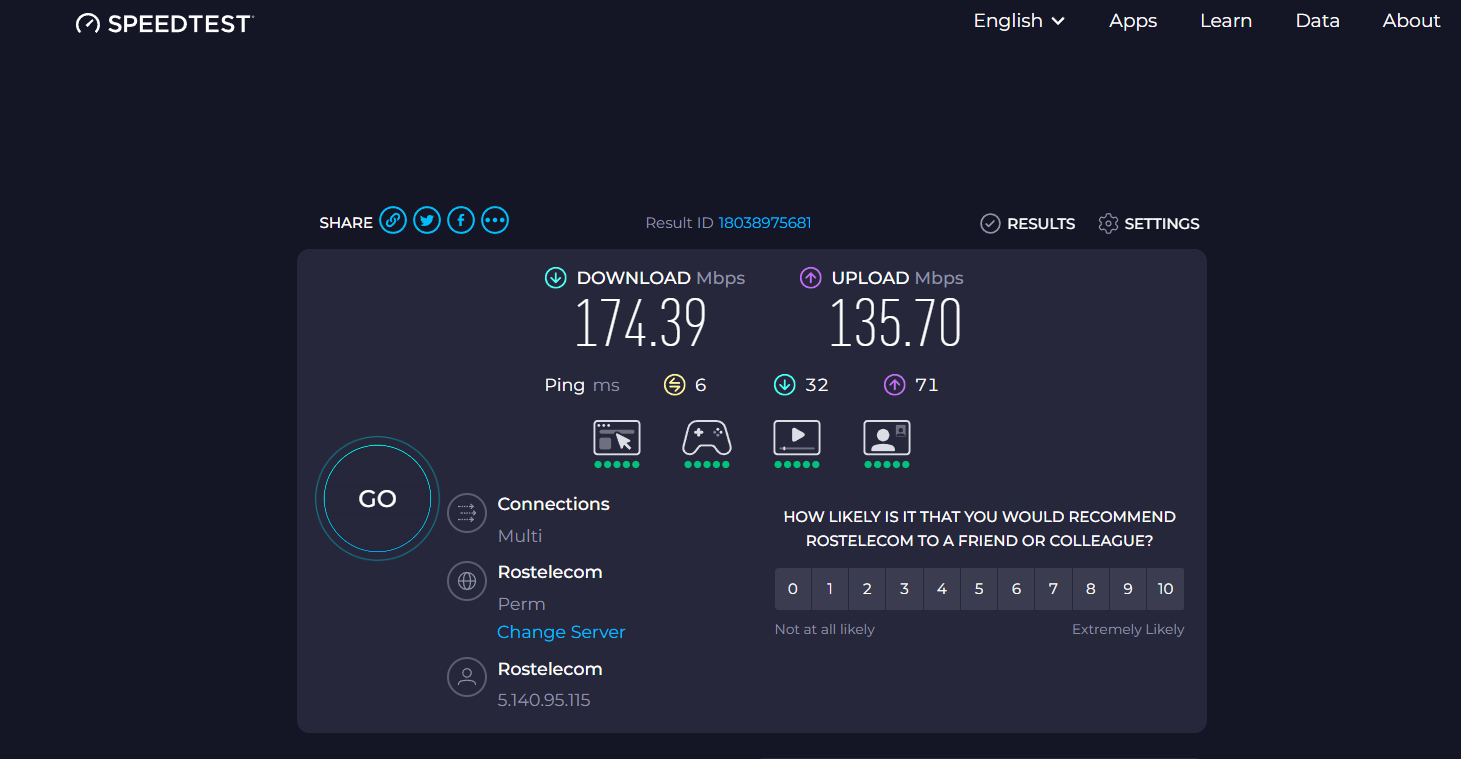
Task: Click the Multi connections value
Action: (520, 536)
